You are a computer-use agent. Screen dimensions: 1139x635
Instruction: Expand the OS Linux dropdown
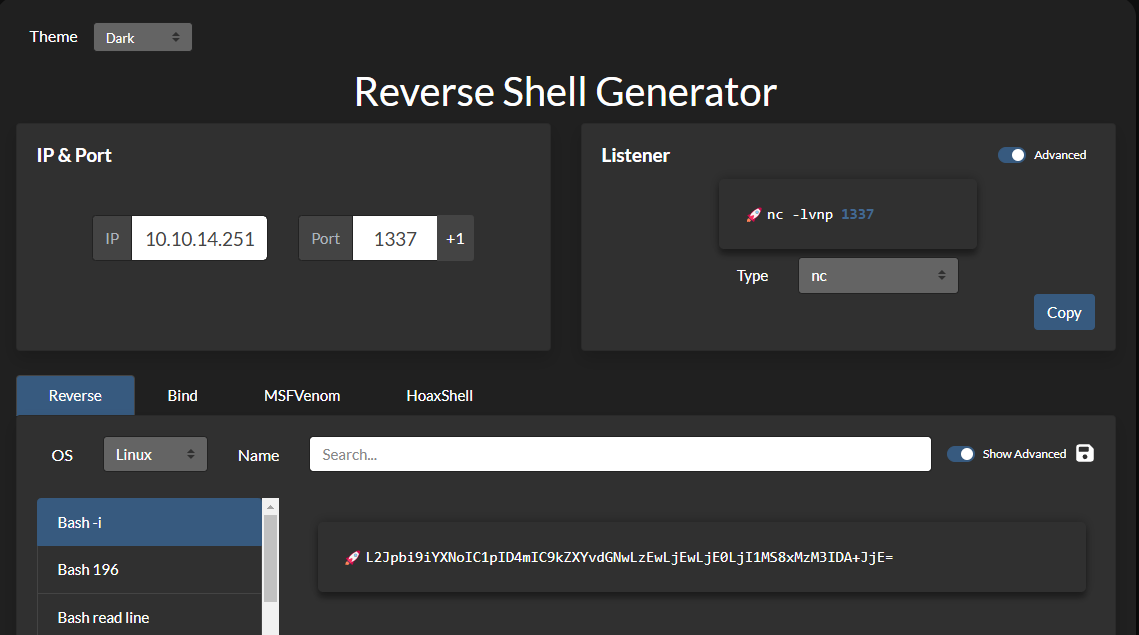pyautogui.click(x=155, y=454)
